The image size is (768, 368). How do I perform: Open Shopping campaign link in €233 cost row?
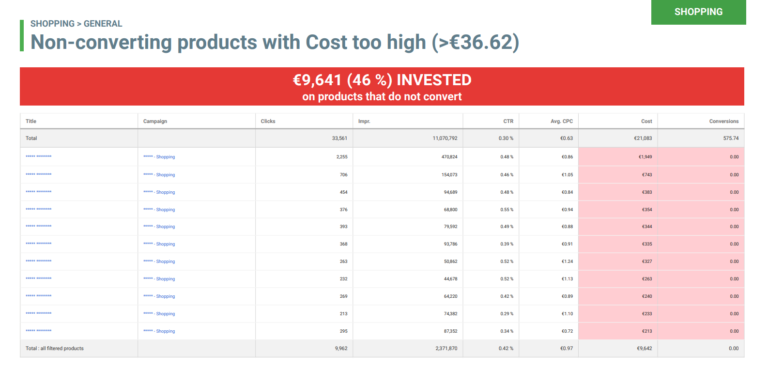159,314
